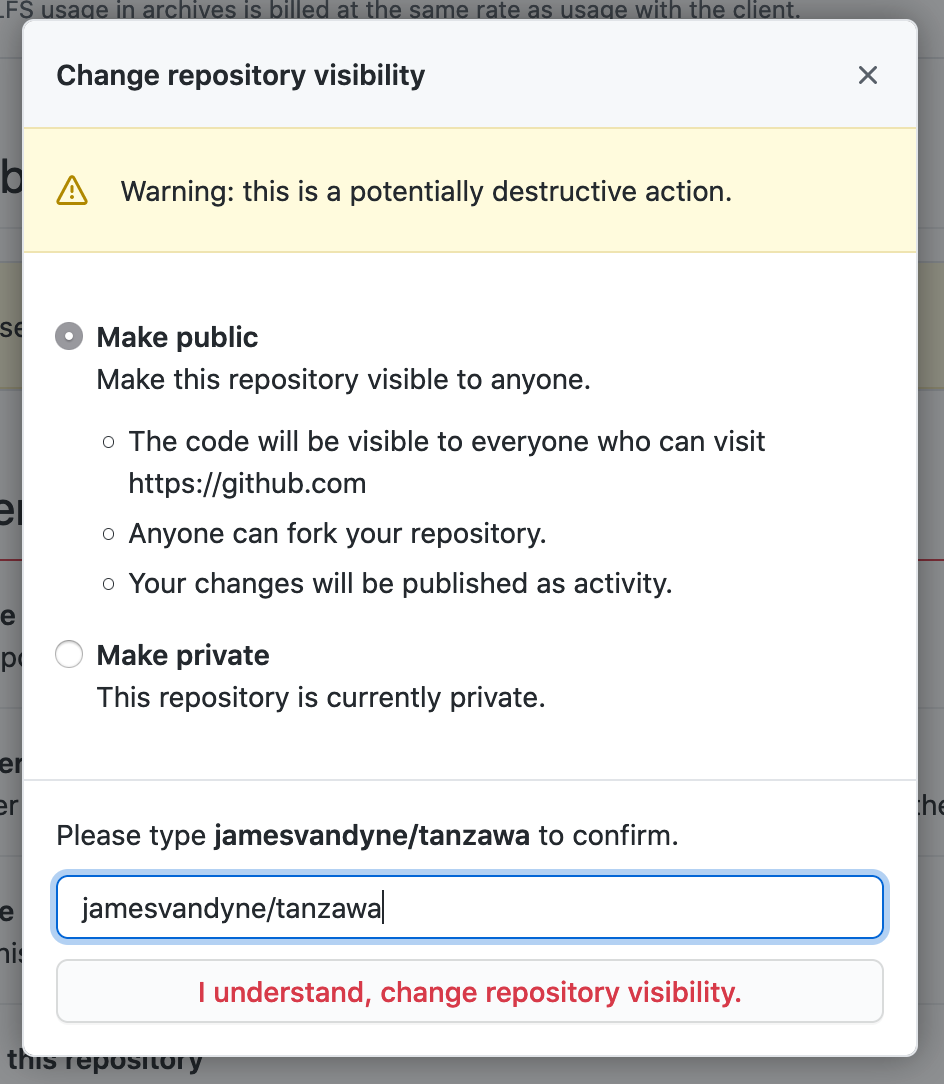Image resolution: width=944 pixels, height=1084 pixels.
Task: Click "This repository is currently private" description
Action: pyautogui.click(x=321, y=697)
